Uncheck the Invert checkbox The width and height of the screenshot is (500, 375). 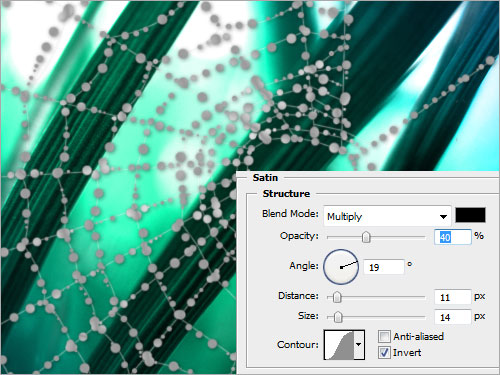[384, 352]
